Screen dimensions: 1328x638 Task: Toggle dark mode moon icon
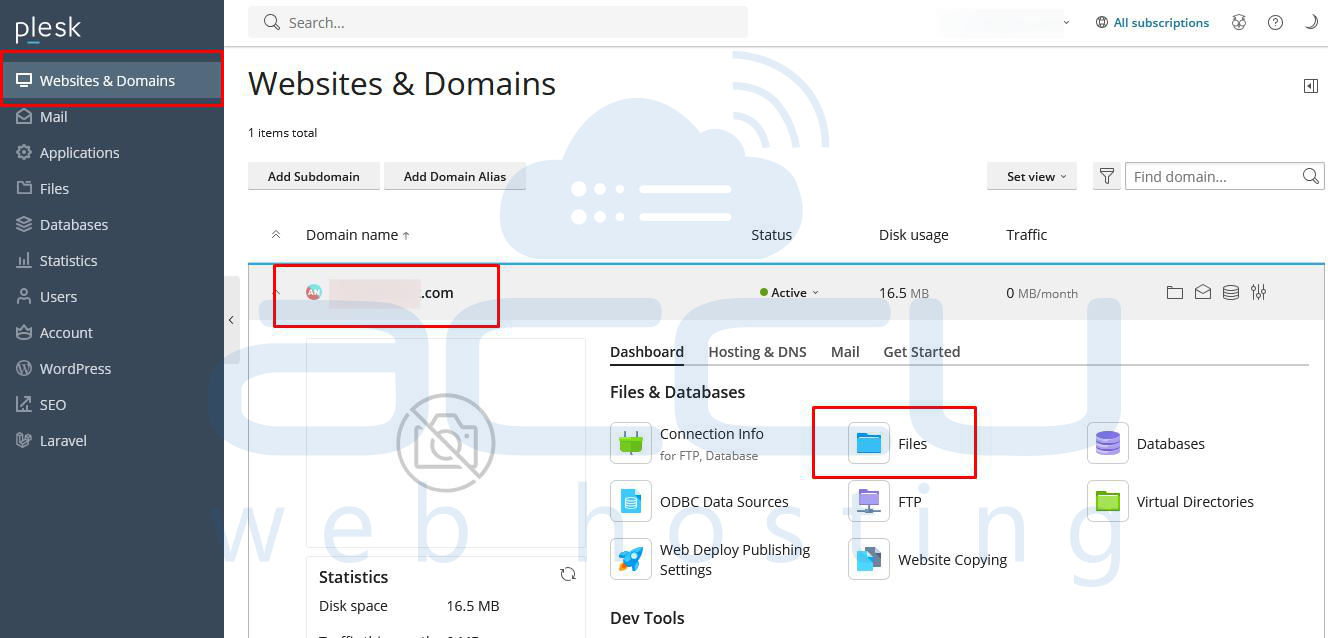[1311, 22]
